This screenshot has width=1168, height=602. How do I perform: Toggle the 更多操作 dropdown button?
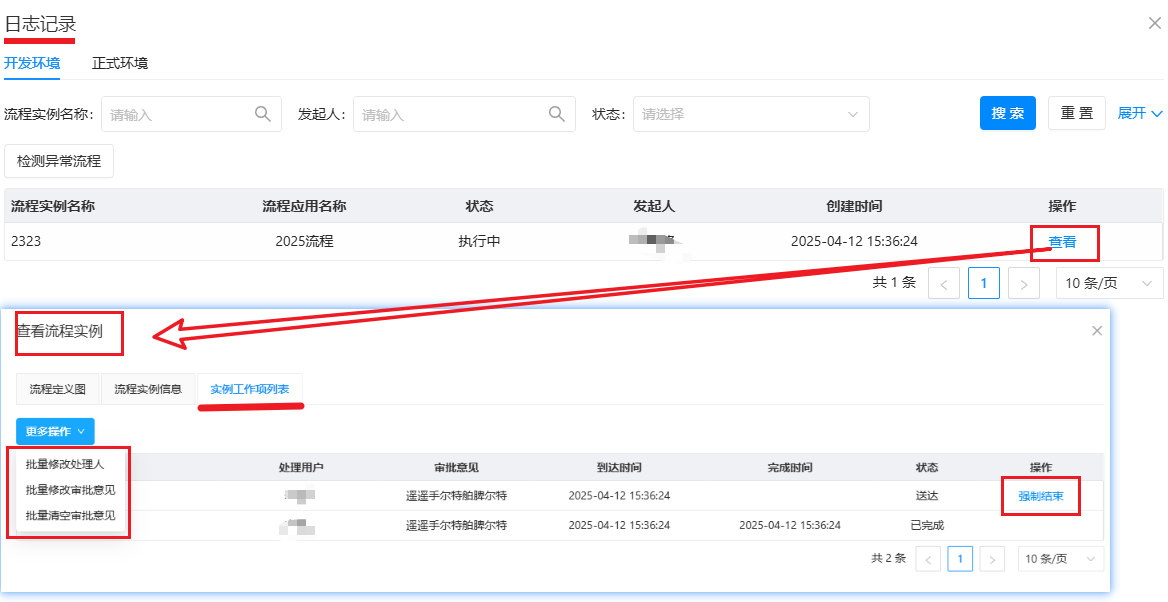(x=55, y=431)
